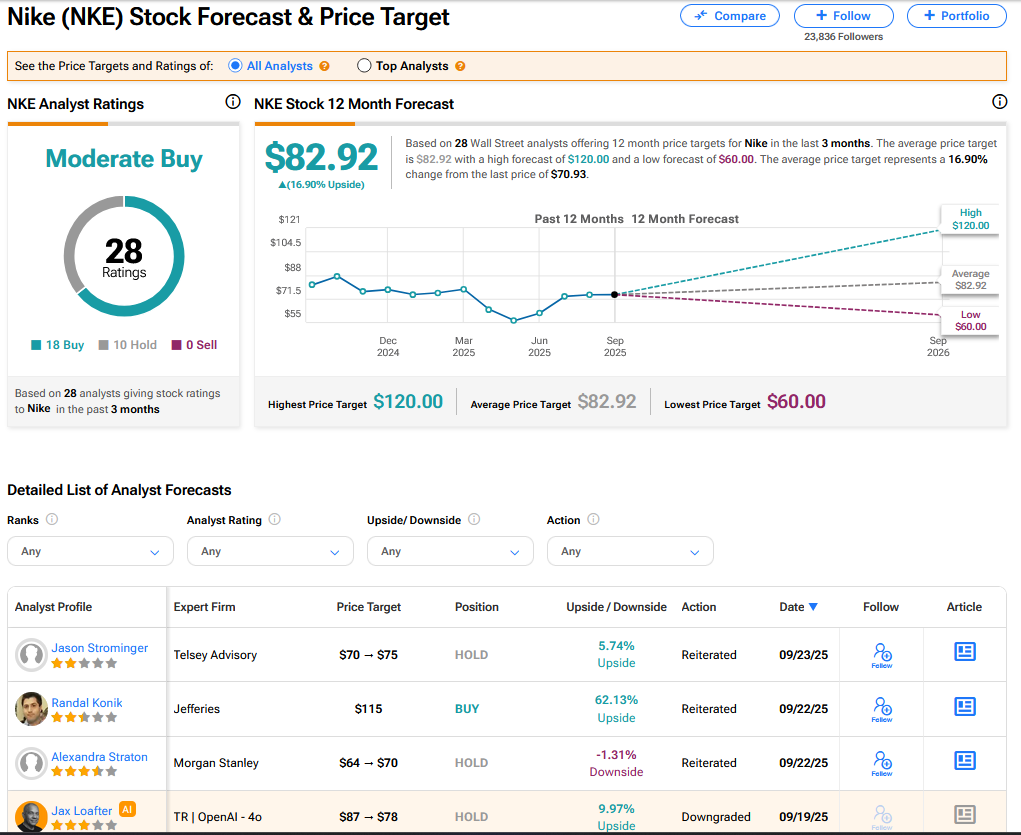Open the Upside/Downside dropdown
1021x835 pixels.
tap(451, 551)
